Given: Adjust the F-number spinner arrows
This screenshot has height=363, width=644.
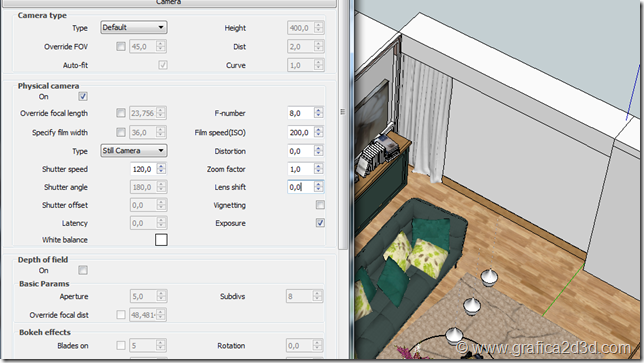Looking at the screenshot, I should 319,113.
